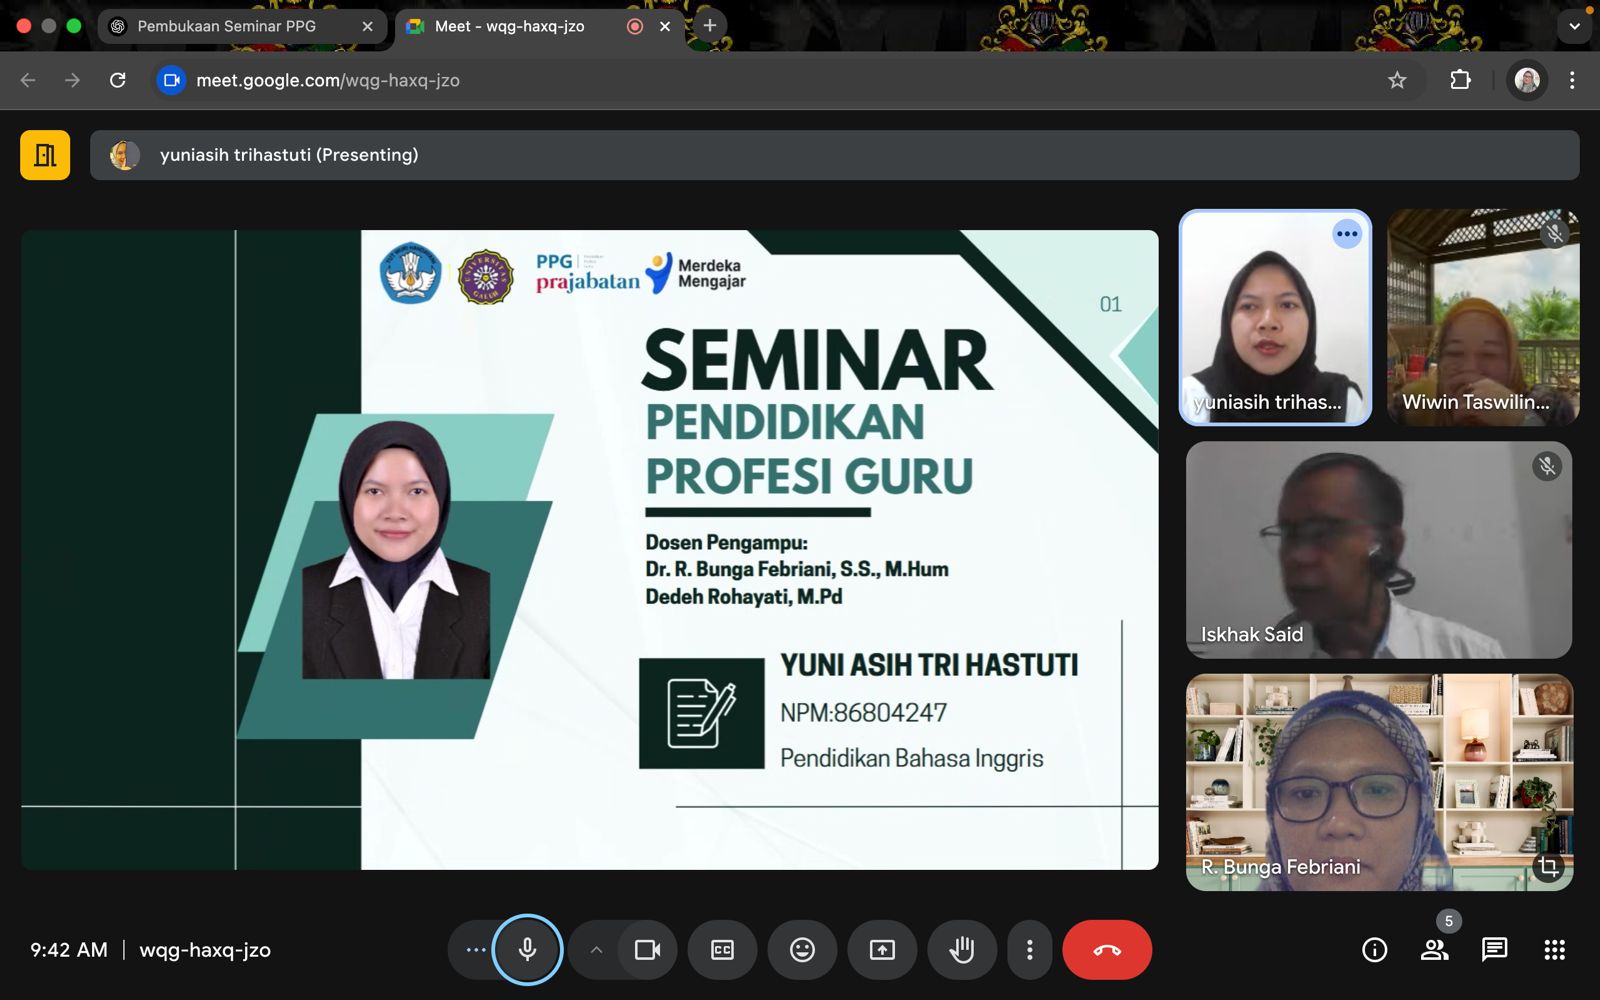Open a new browser tab
The height and width of the screenshot is (1000, 1600).
(710, 26)
